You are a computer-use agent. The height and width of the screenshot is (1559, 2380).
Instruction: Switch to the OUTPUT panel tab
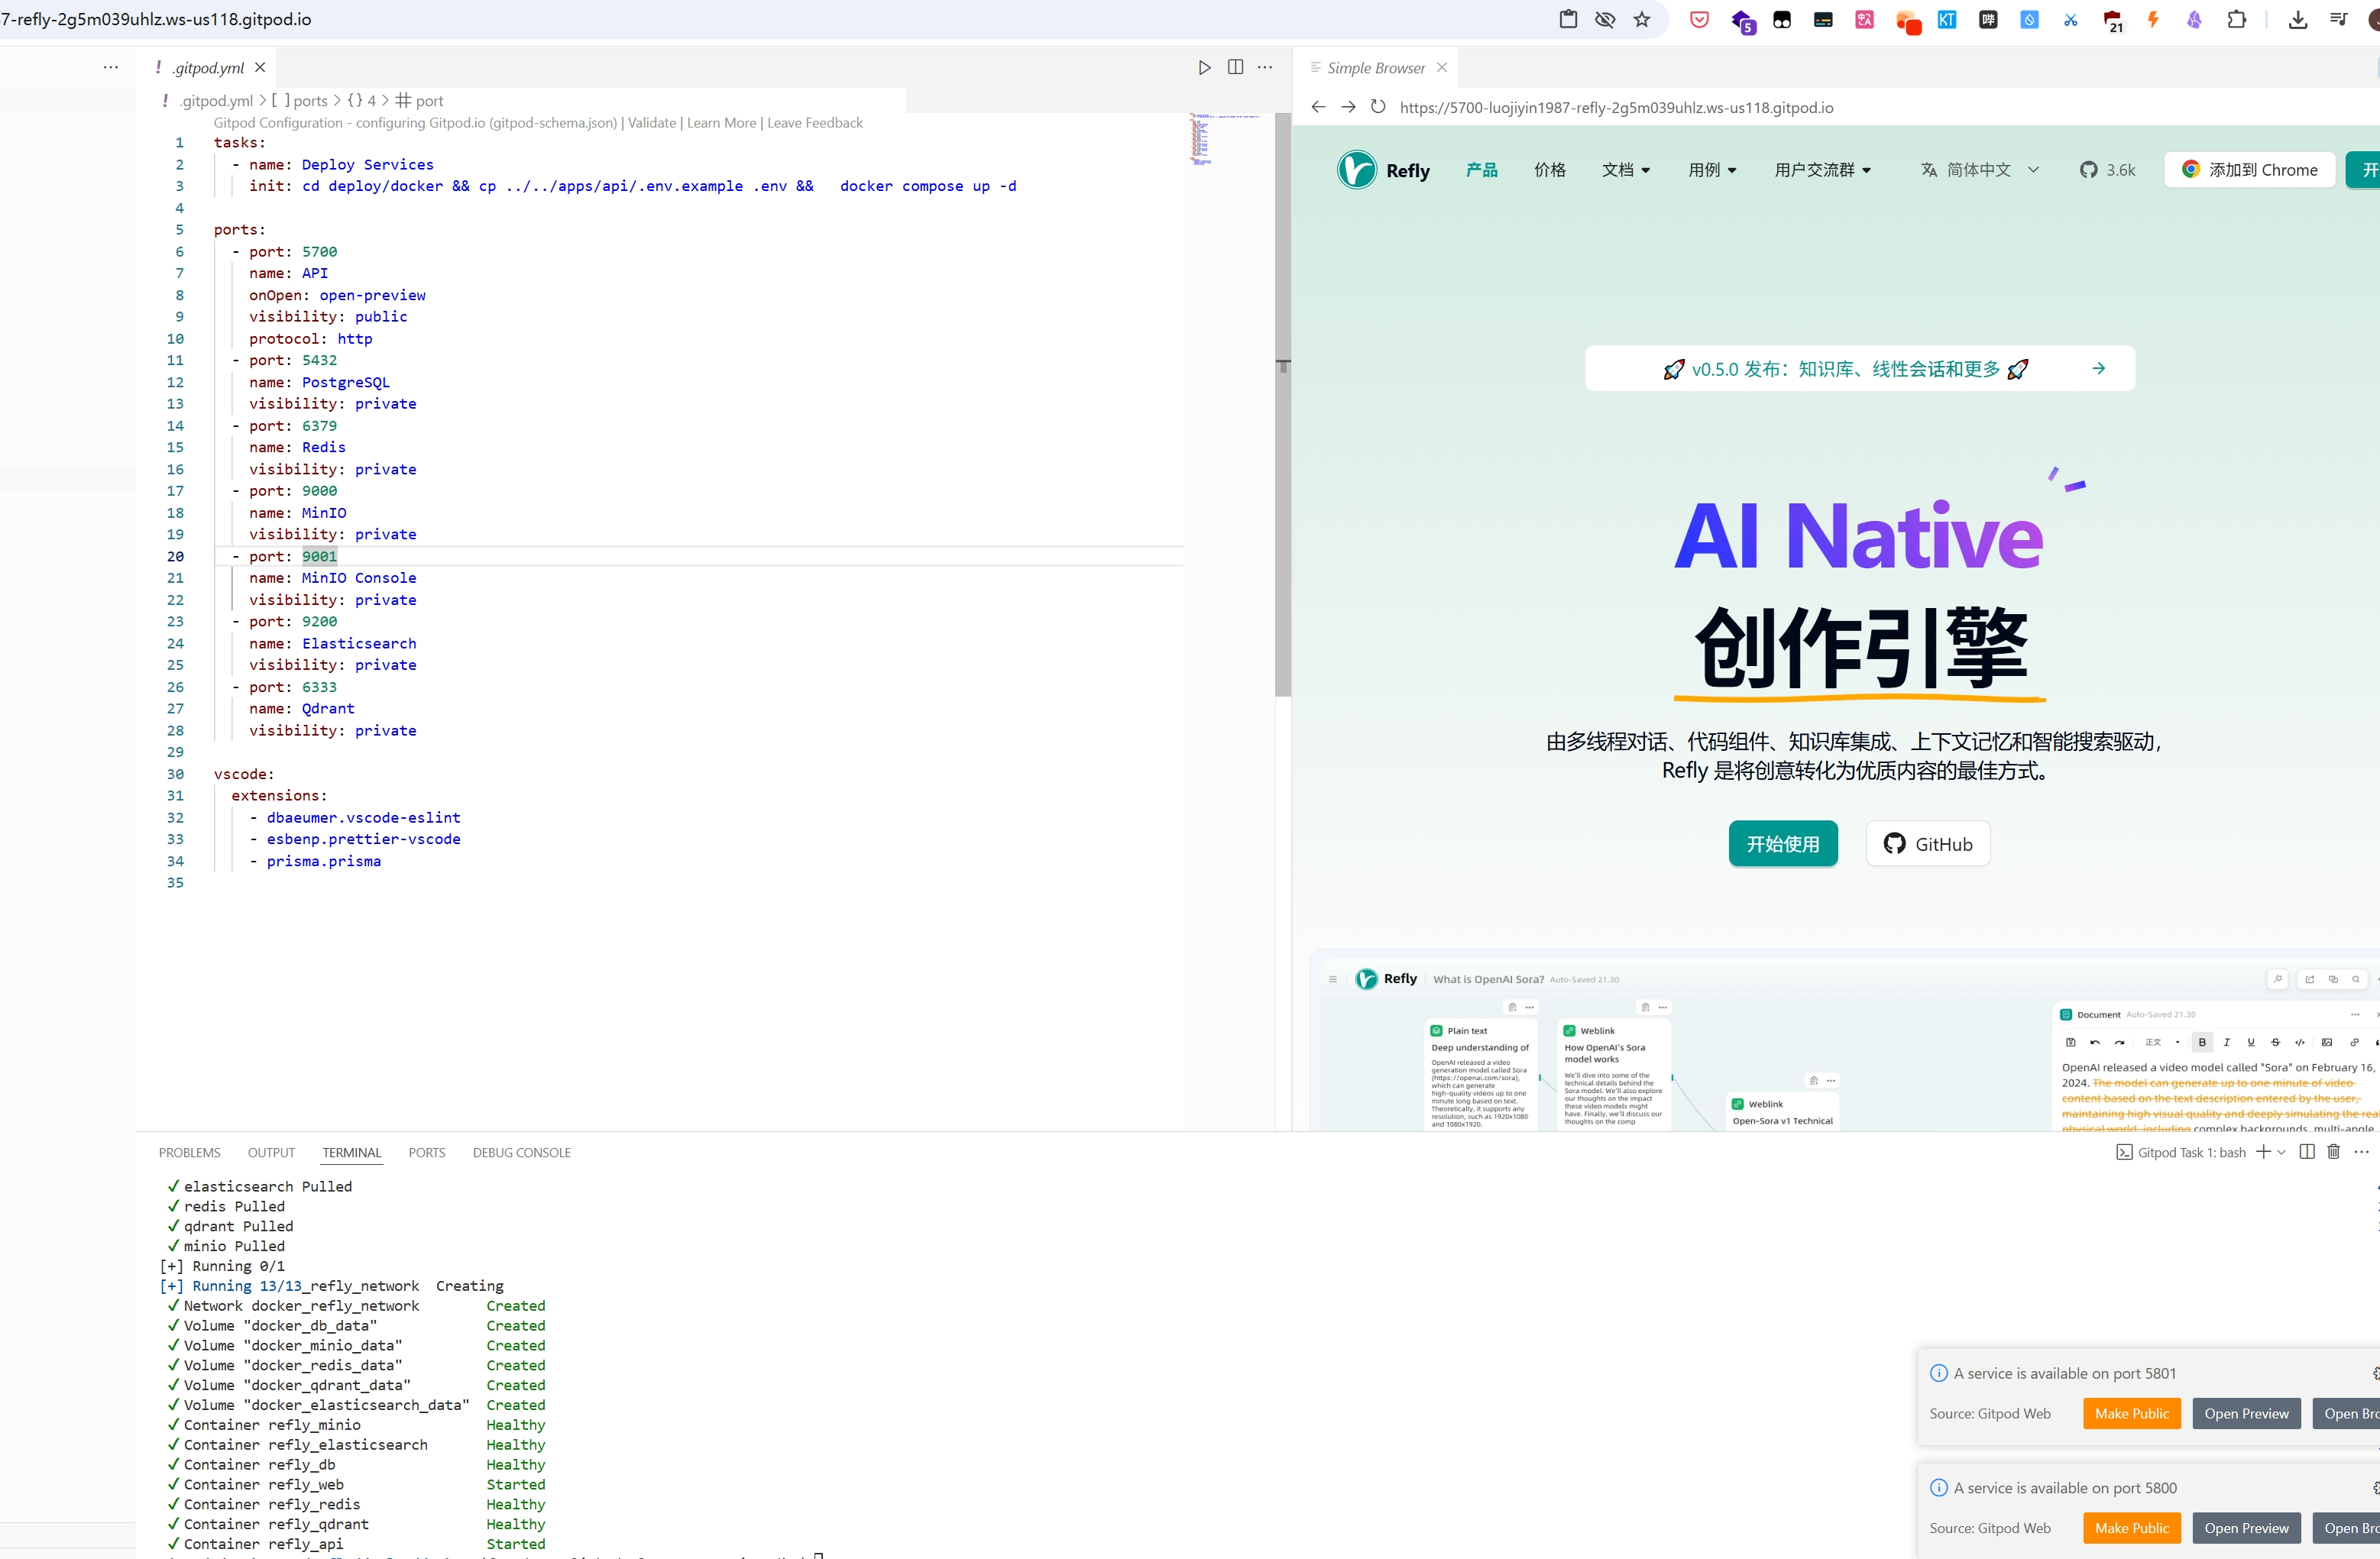(271, 1152)
